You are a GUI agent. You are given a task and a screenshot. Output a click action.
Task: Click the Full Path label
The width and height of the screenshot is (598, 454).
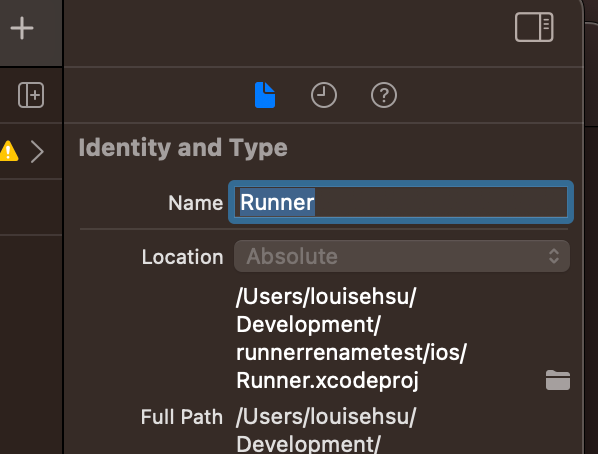(x=182, y=417)
